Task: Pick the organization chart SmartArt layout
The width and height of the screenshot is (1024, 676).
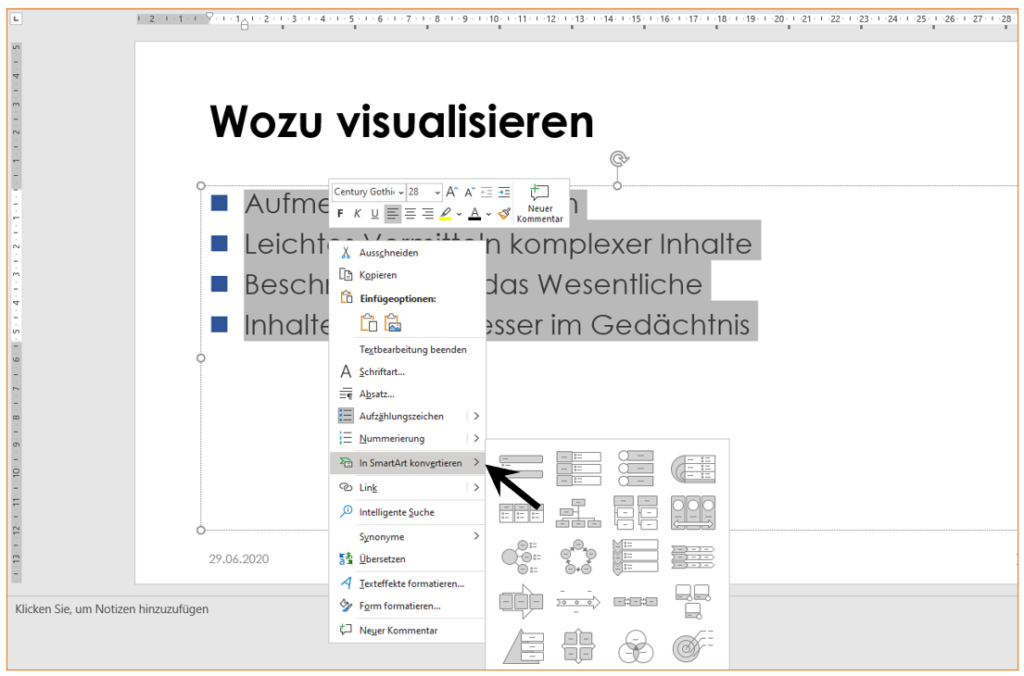Action: [578, 513]
